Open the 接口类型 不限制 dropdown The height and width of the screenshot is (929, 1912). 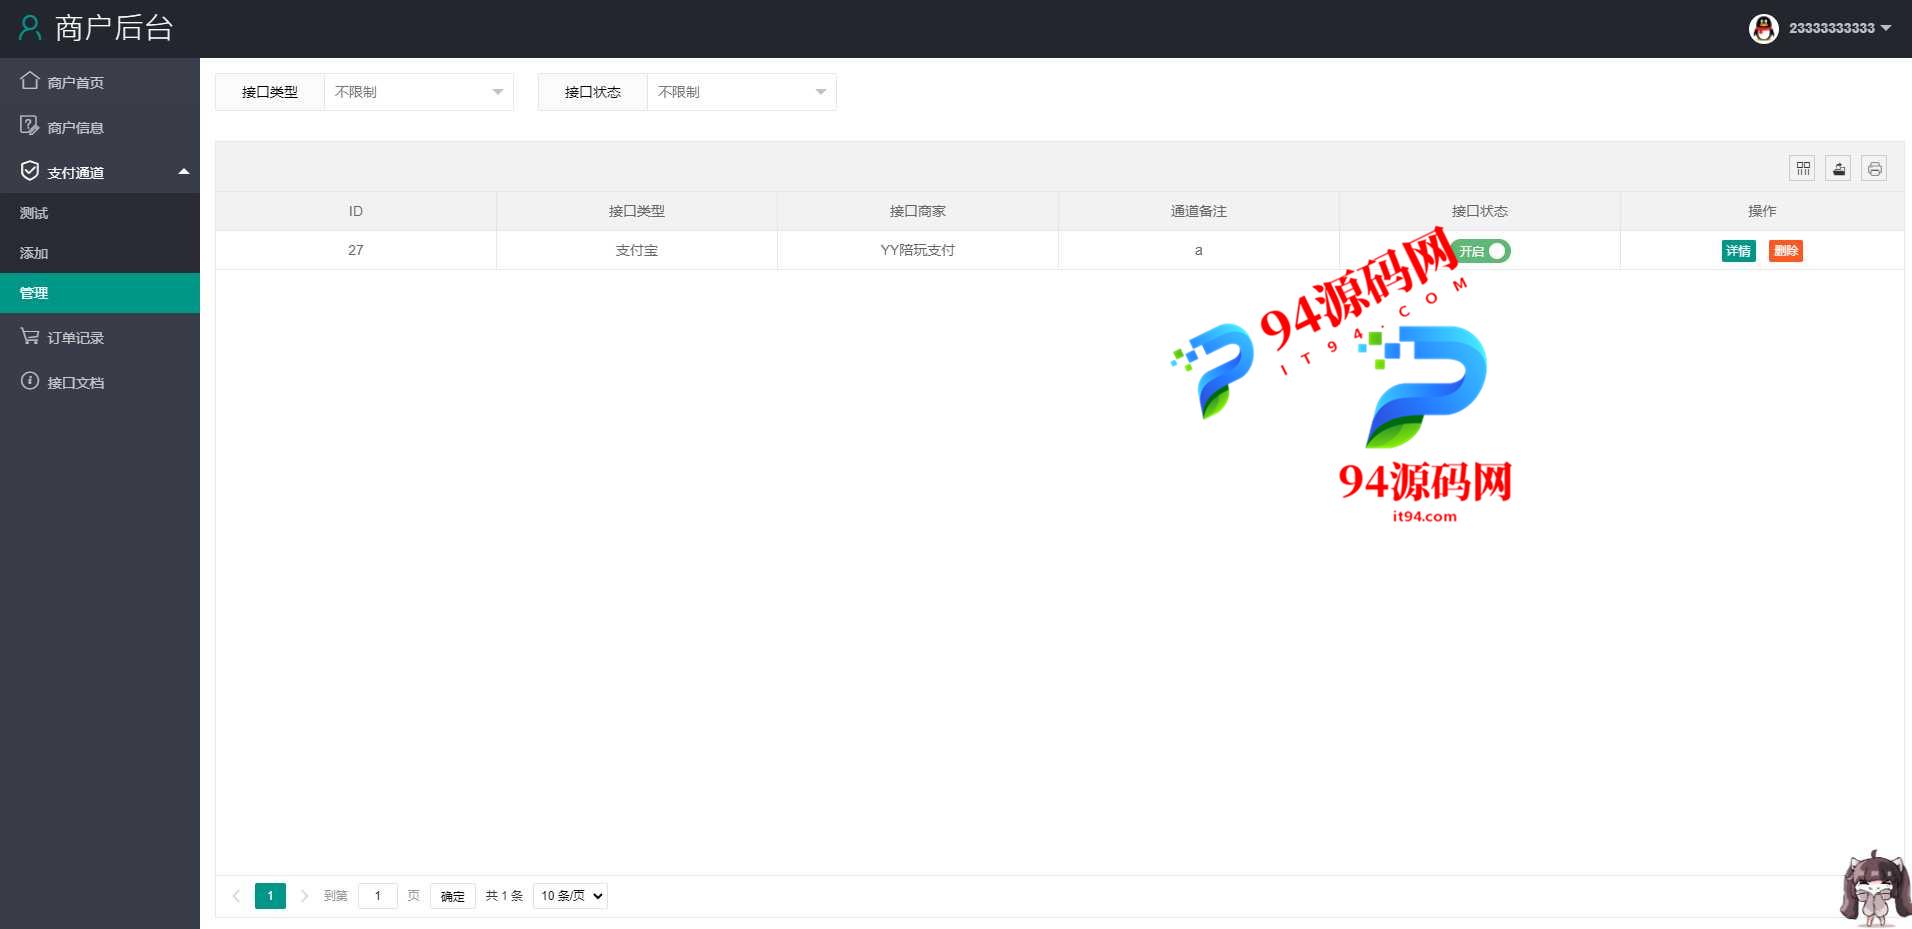418,92
